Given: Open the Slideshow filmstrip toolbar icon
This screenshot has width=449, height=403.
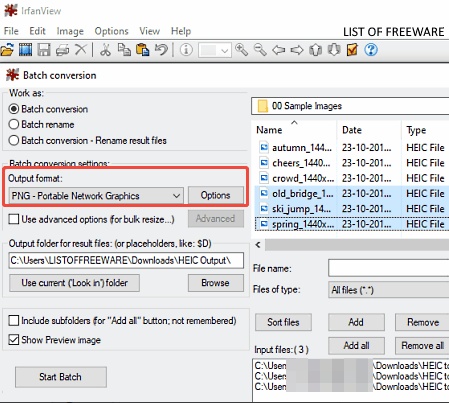Looking at the screenshot, I should (x=26, y=50).
